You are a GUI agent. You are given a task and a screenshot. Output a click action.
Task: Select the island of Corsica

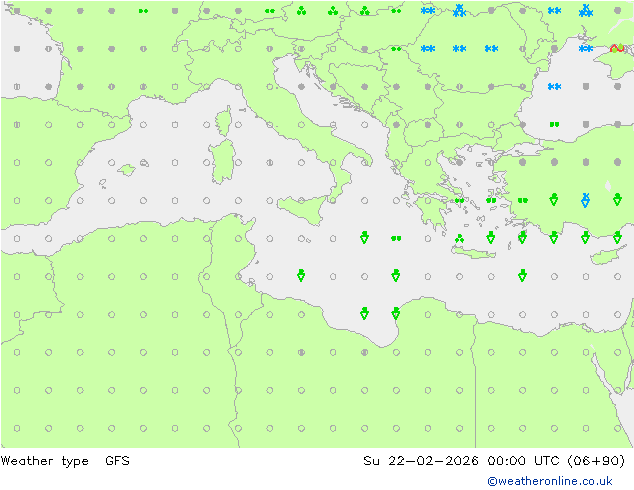pos(224,122)
